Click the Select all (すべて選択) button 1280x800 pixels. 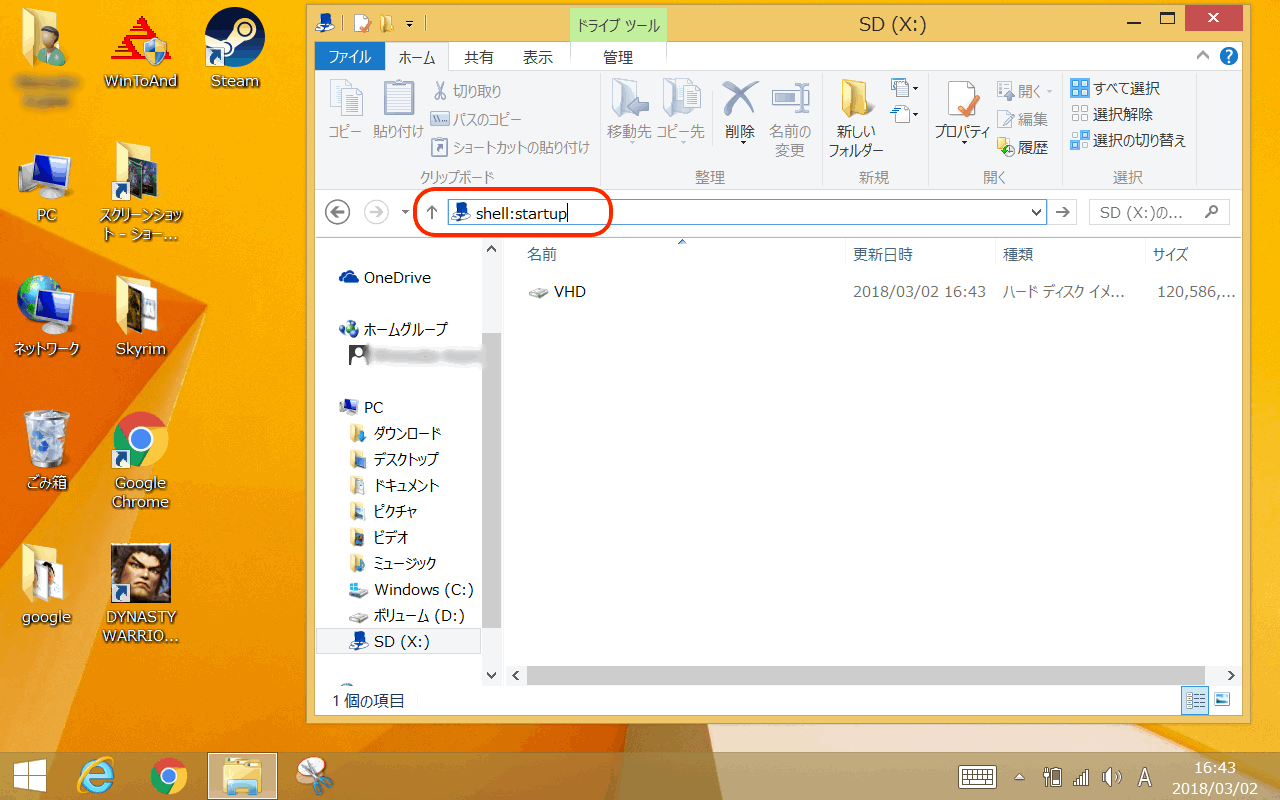[x=1115, y=89]
